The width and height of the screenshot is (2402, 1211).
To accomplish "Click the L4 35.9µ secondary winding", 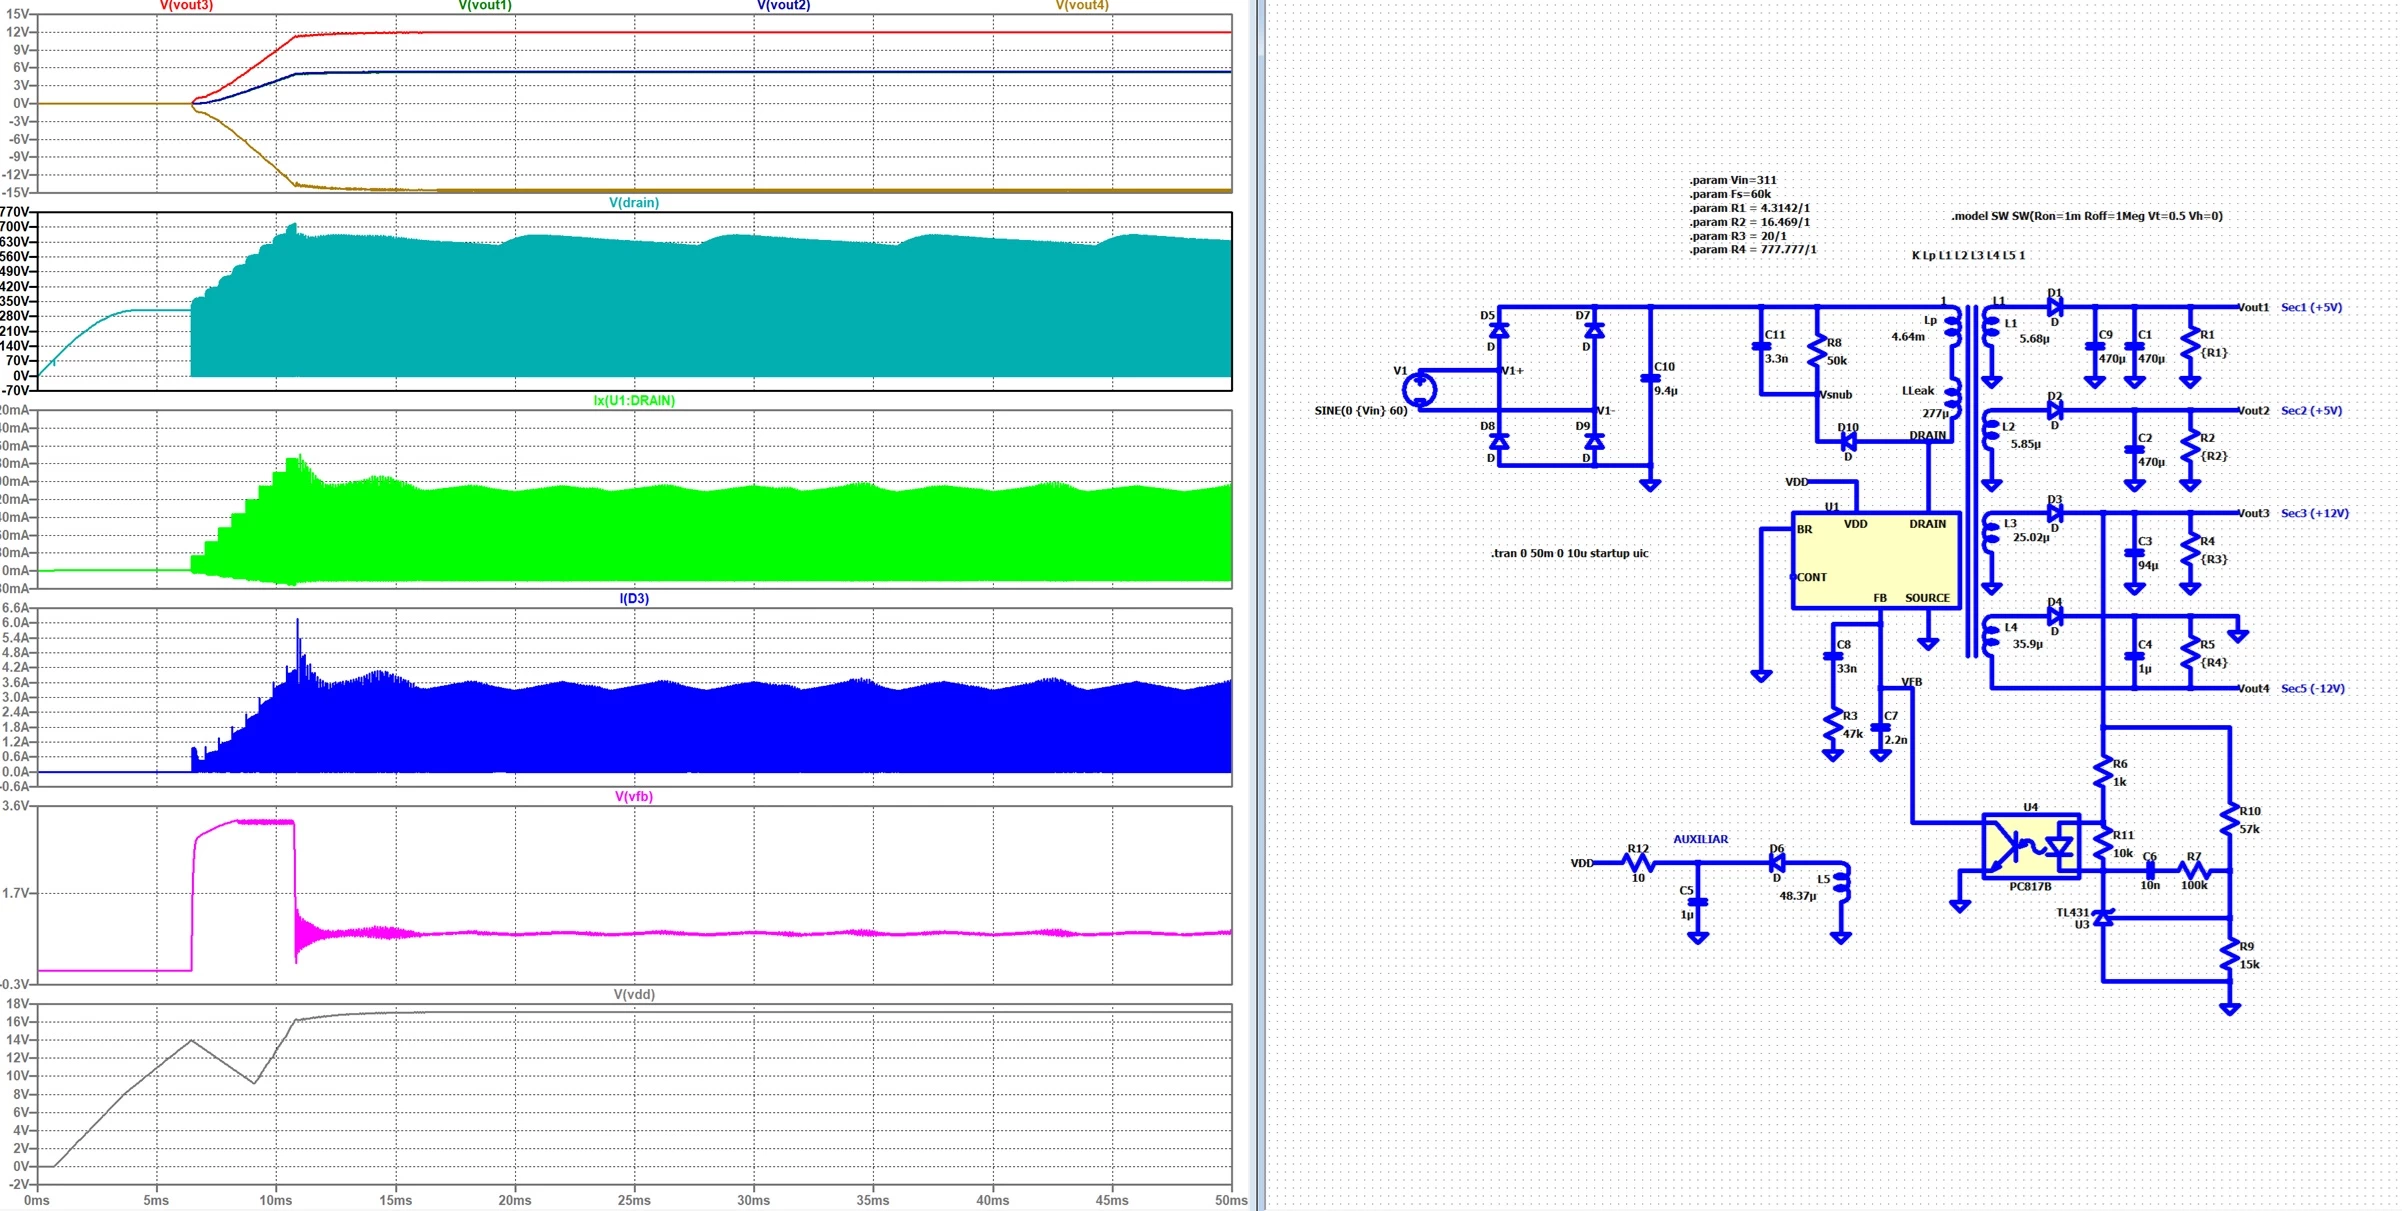I will 1992,636.
